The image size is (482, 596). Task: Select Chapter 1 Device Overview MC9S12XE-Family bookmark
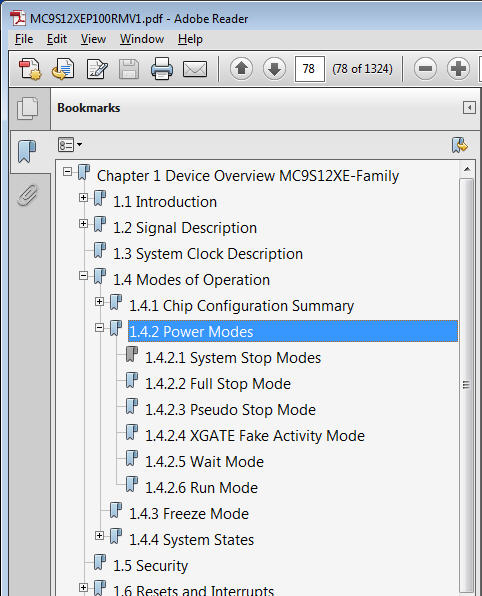[248, 176]
